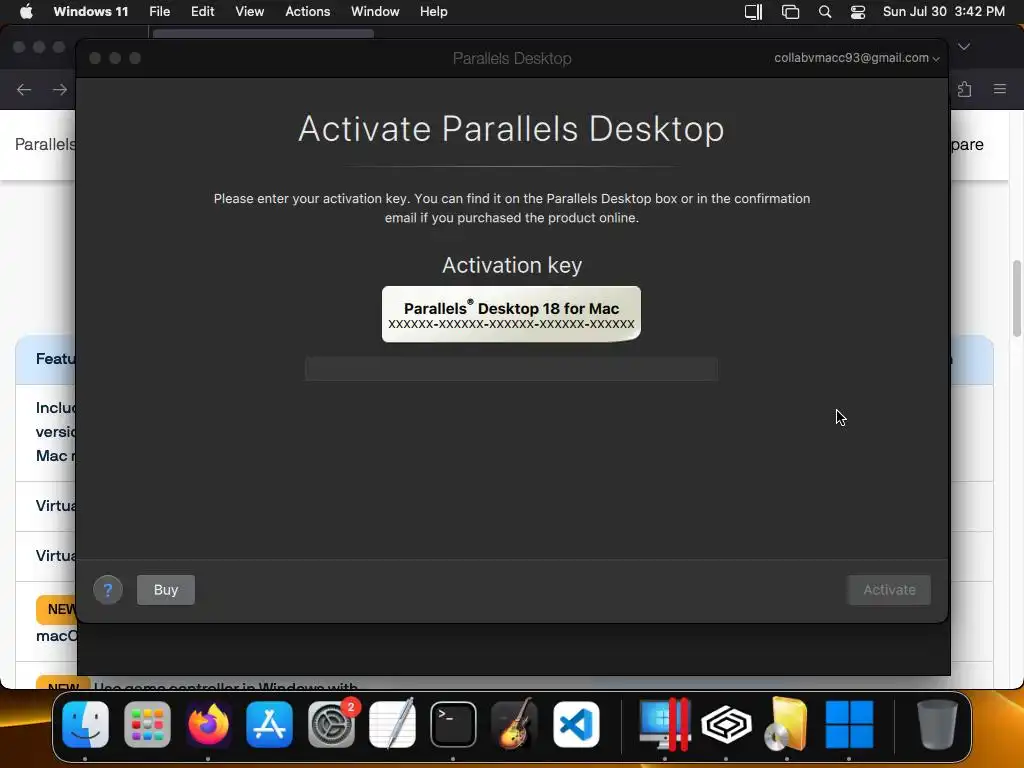Click the help question mark button
The width and height of the screenshot is (1024, 768).
tap(108, 590)
